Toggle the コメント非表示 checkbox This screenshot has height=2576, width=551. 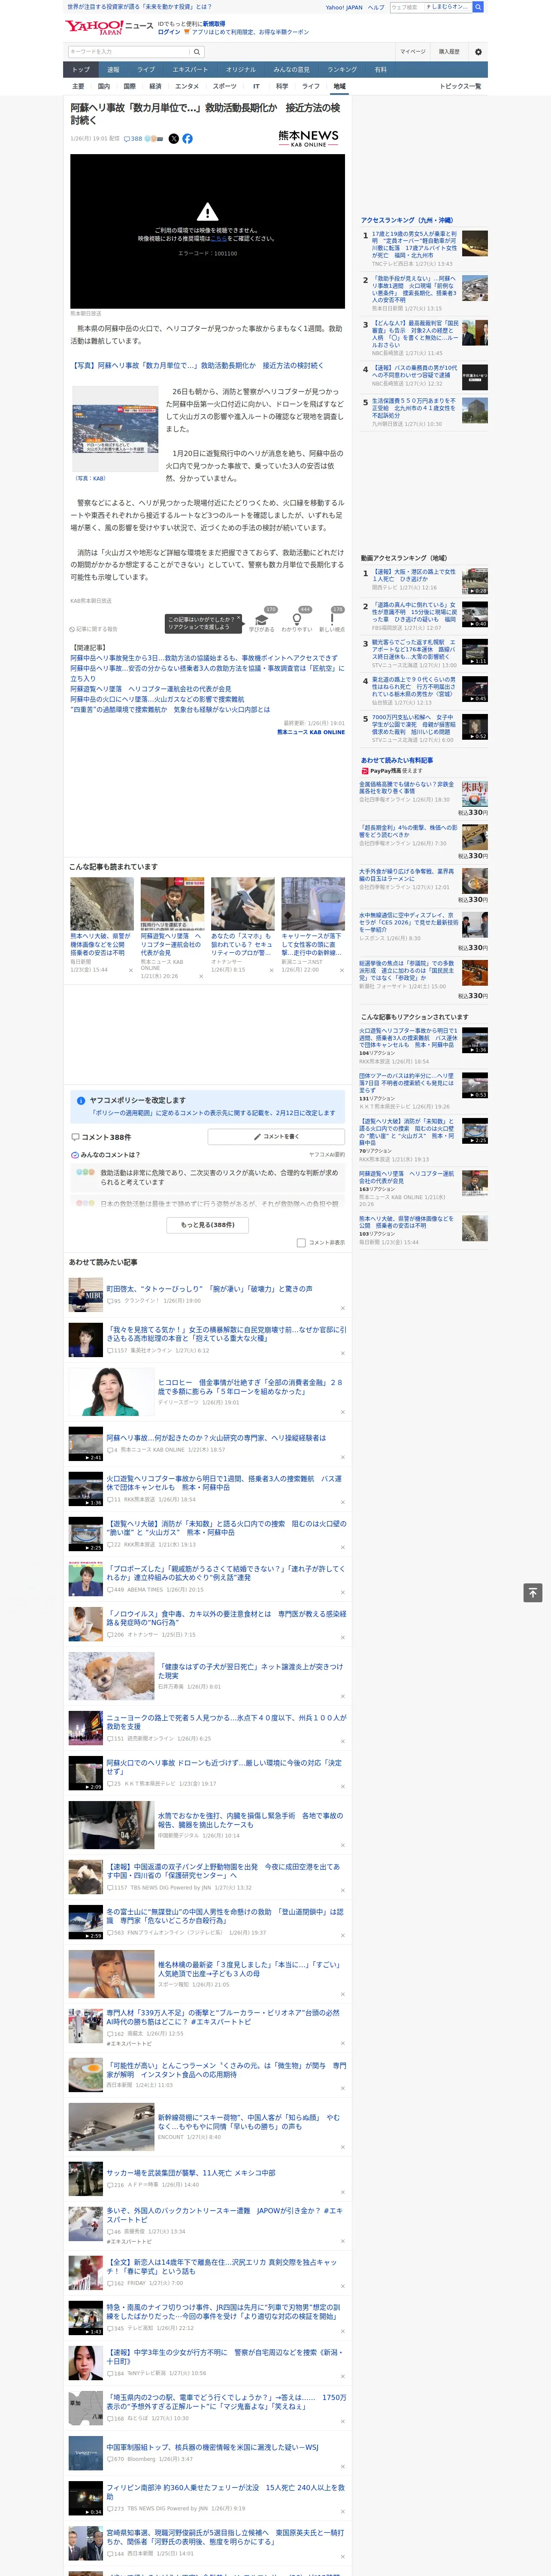pos(301,1243)
